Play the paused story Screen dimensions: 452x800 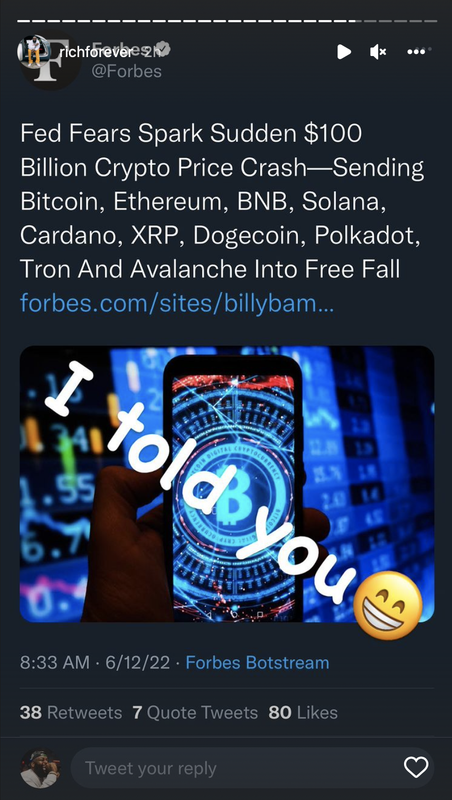(344, 52)
